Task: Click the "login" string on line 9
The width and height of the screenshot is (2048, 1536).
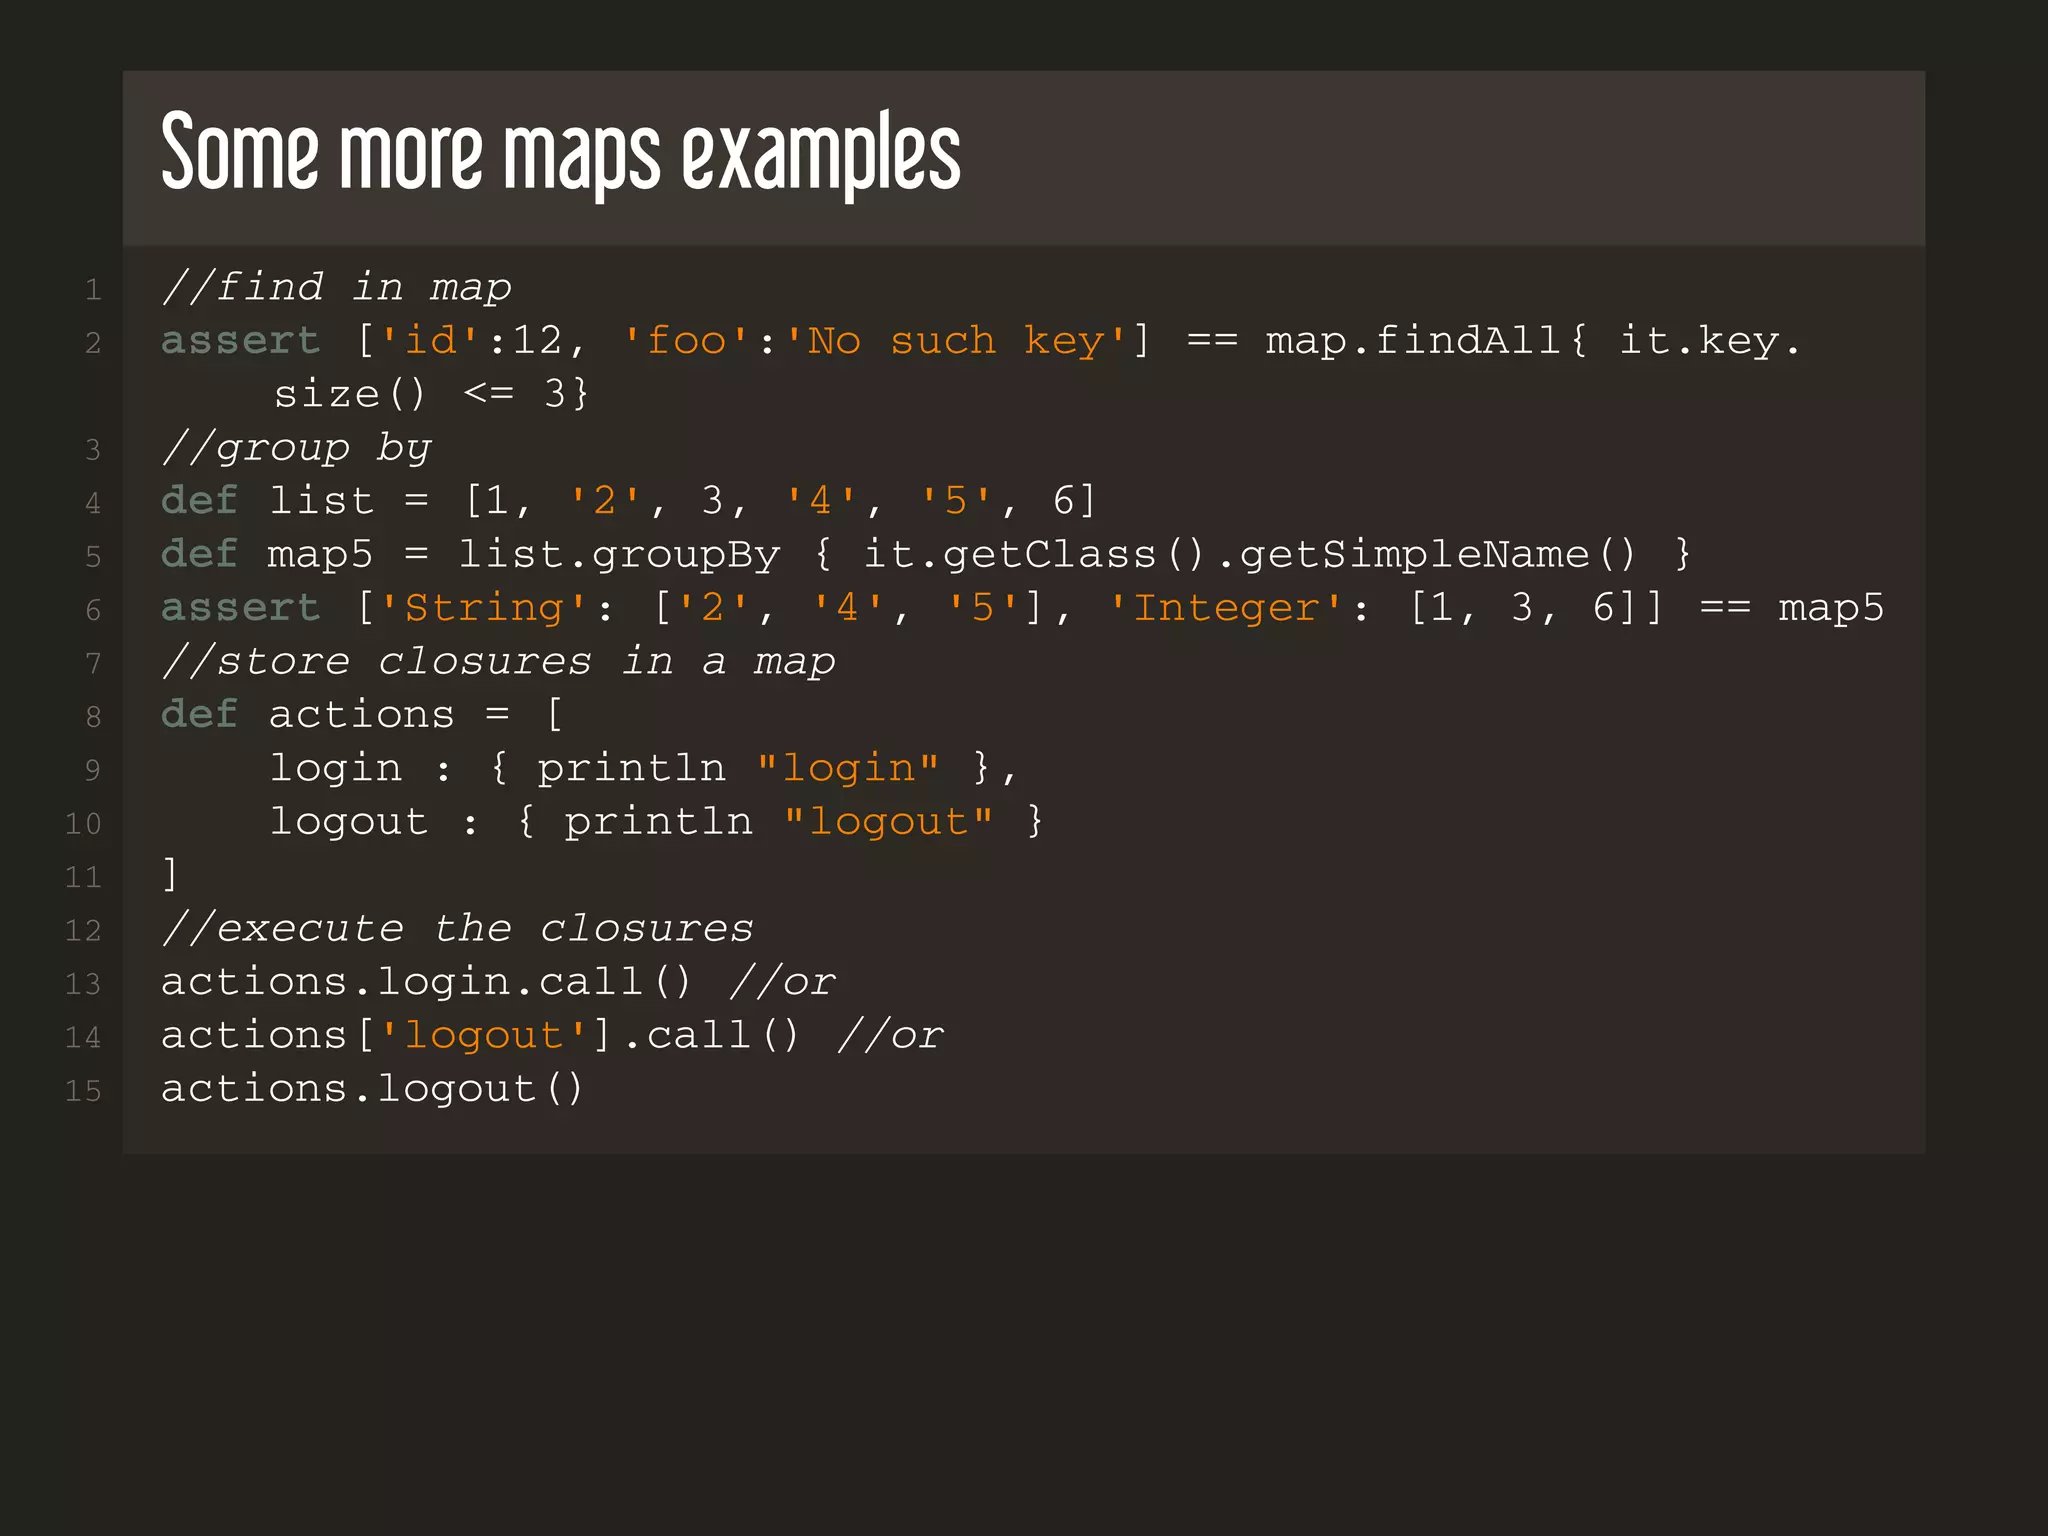Action: [x=848, y=768]
